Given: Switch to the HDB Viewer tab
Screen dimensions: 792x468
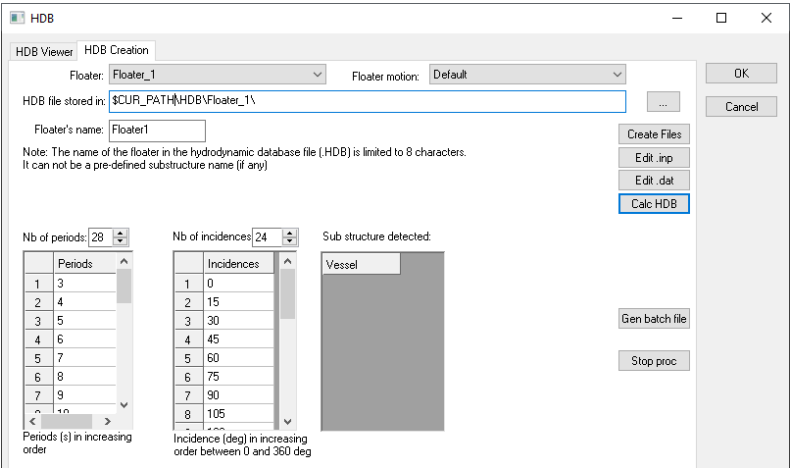Looking at the screenshot, I should click(x=42, y=51).
